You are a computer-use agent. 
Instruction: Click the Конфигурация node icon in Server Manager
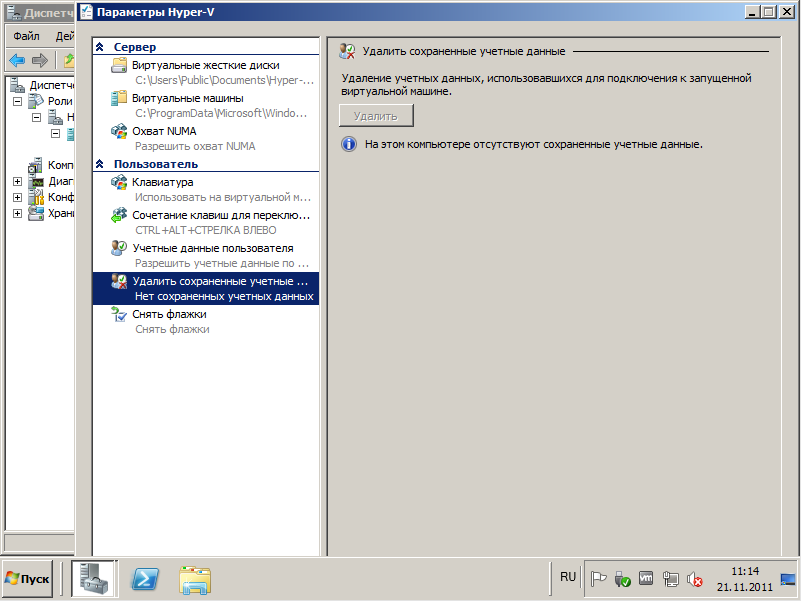coord(36,197)
